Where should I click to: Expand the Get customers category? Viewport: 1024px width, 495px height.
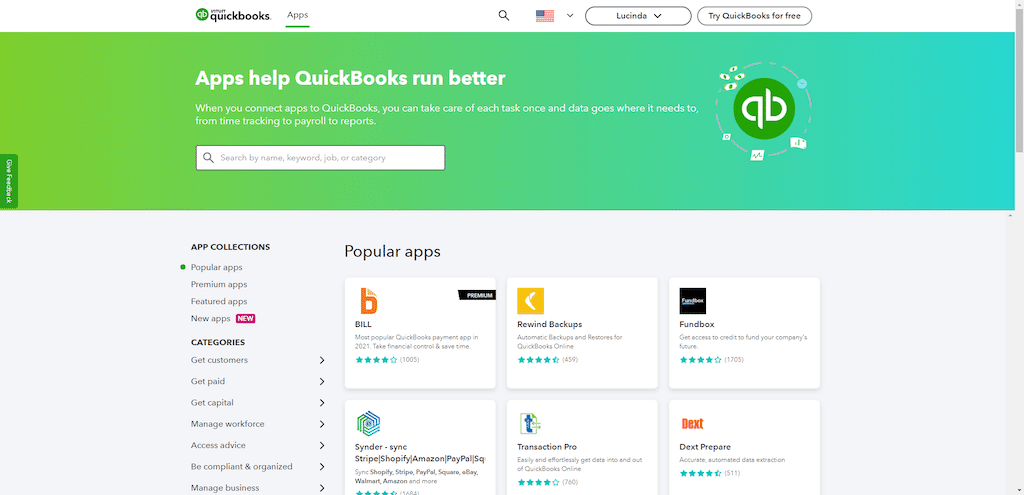pyautogui.click(x=322, y=360)
